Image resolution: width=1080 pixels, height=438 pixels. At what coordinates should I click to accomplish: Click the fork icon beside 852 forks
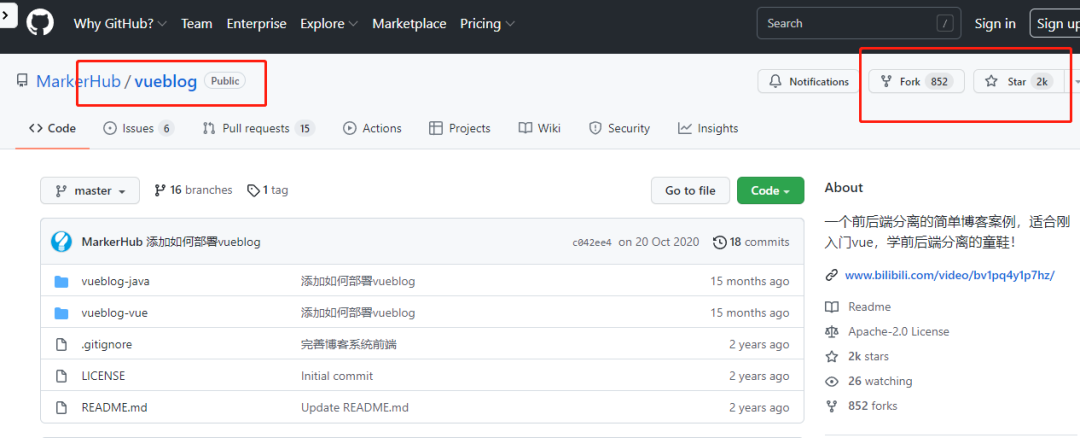click(832, 406)
